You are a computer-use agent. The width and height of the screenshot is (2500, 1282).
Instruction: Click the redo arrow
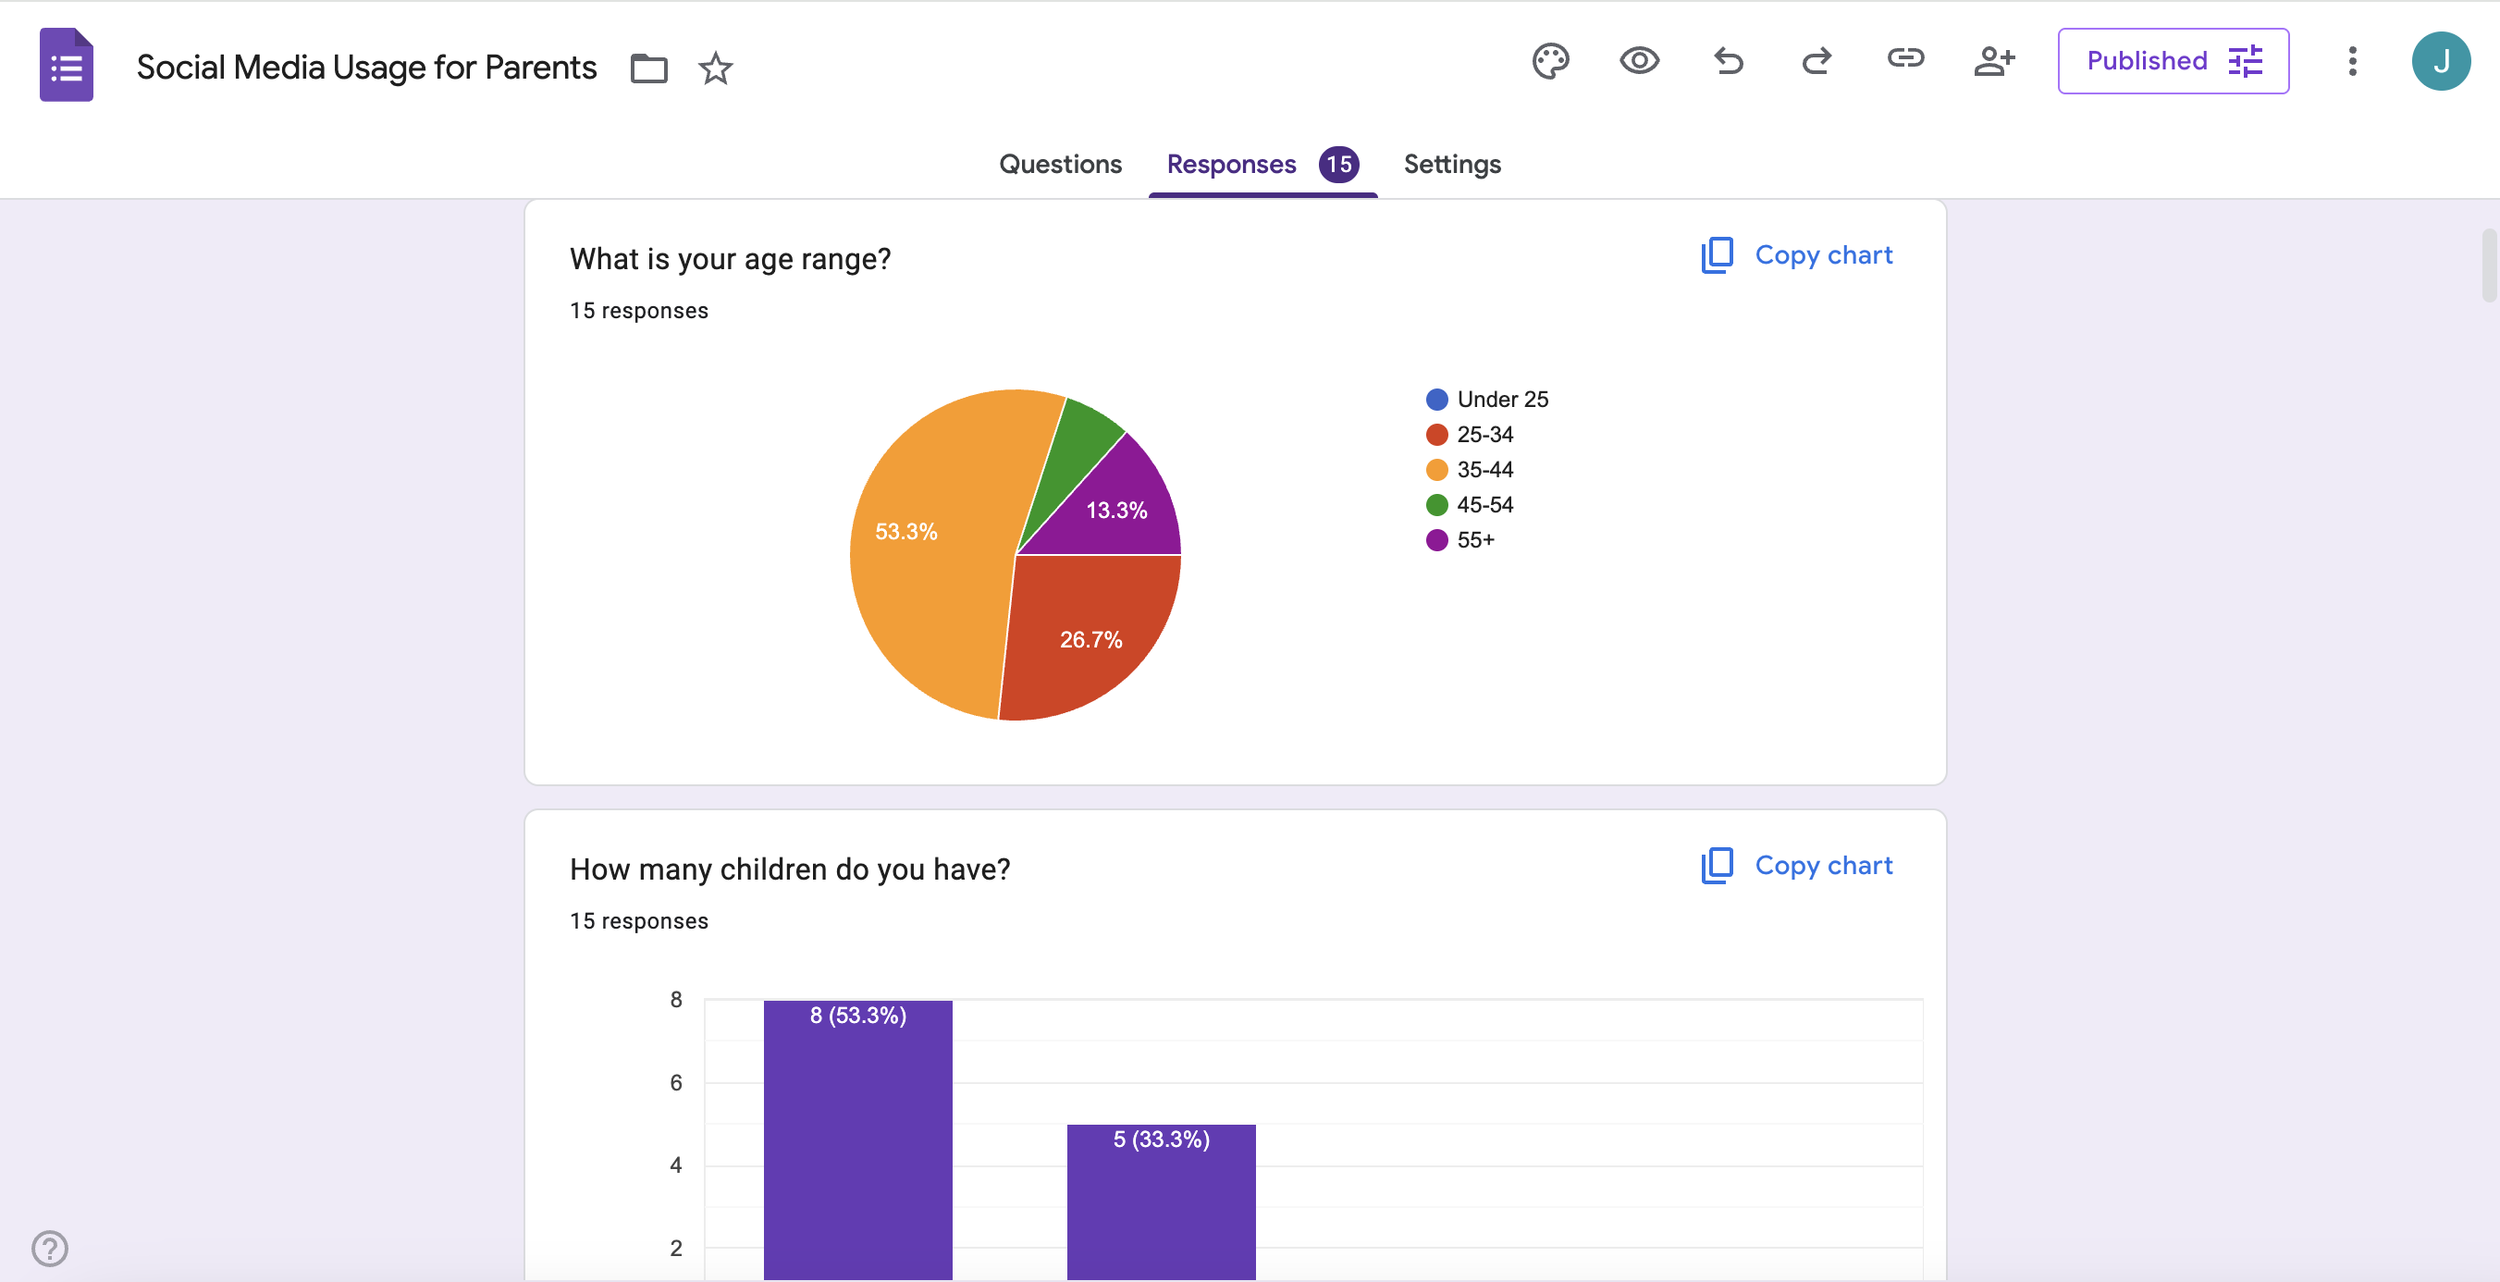pos(1816,61)
